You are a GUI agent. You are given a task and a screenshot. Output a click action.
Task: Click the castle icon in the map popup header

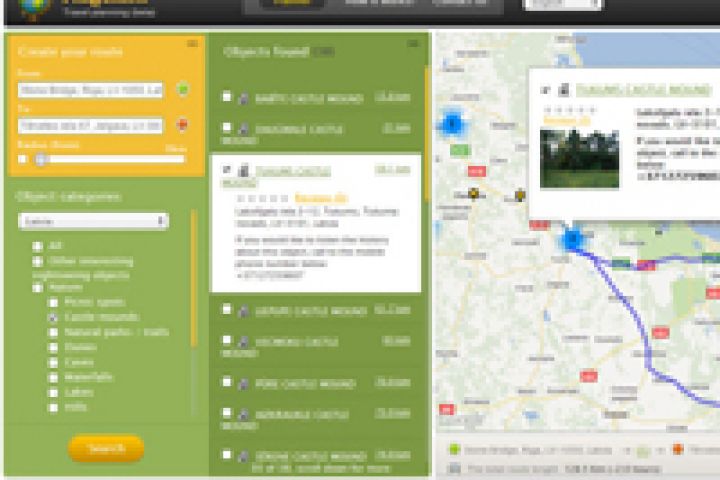click(x=564, y=90)
